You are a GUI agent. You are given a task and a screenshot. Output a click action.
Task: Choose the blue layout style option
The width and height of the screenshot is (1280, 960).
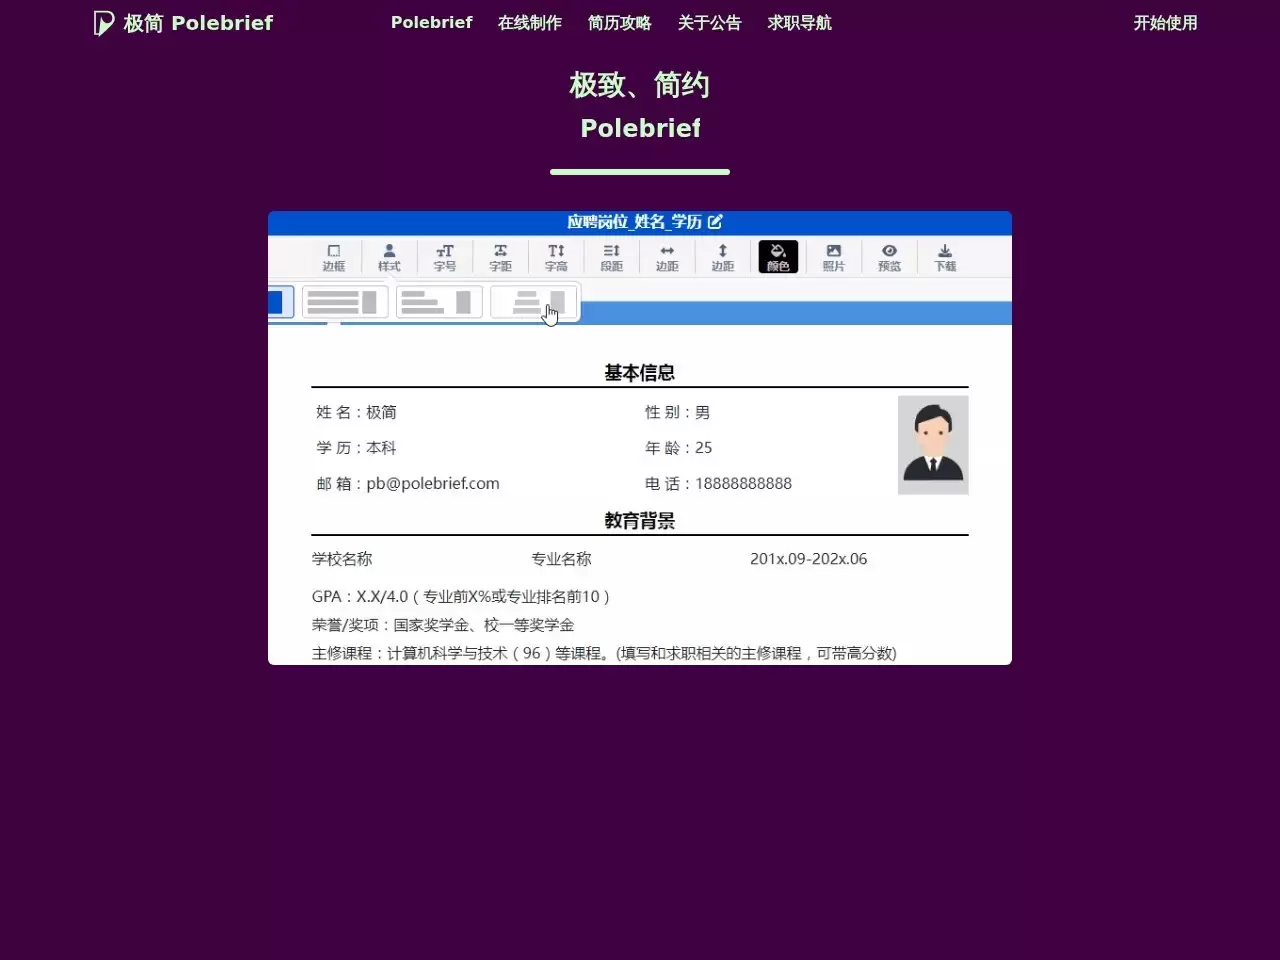click(x=280, y=302)
